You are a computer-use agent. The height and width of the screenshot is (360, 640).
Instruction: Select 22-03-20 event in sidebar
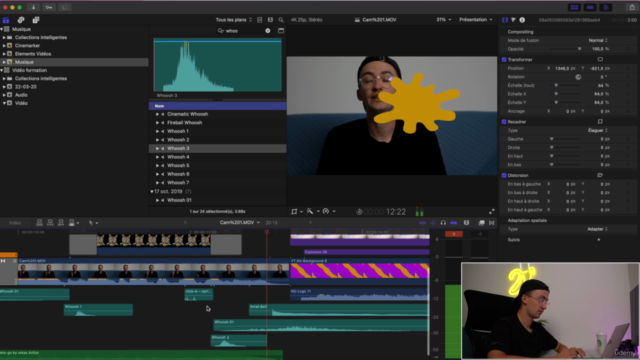(26, 87)
